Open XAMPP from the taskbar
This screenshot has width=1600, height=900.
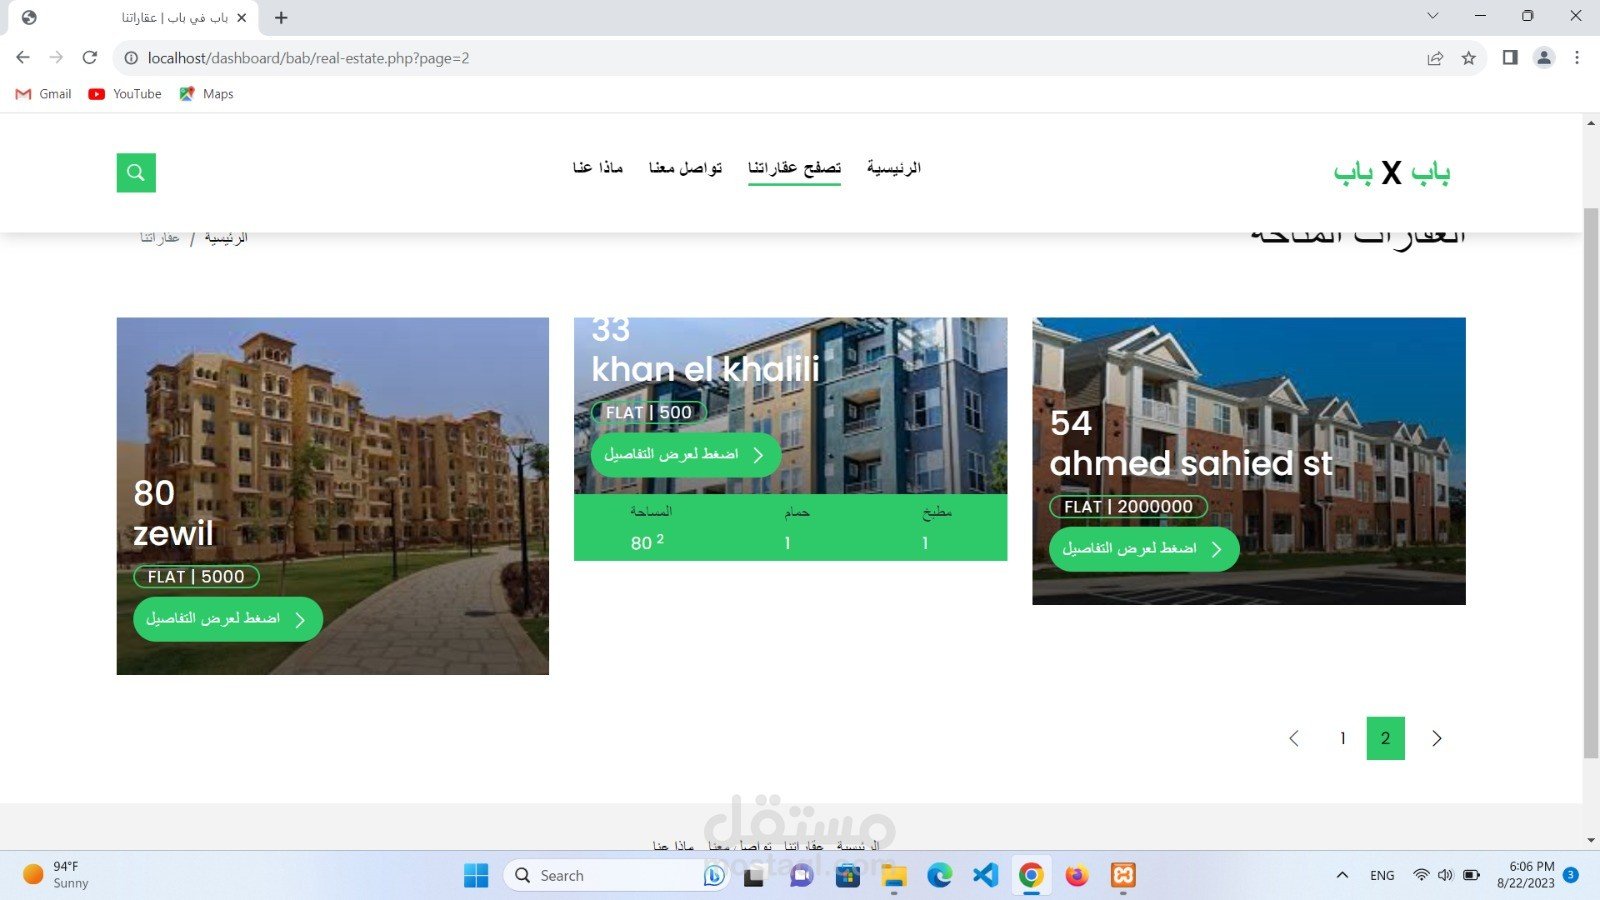click(1123, 875)
